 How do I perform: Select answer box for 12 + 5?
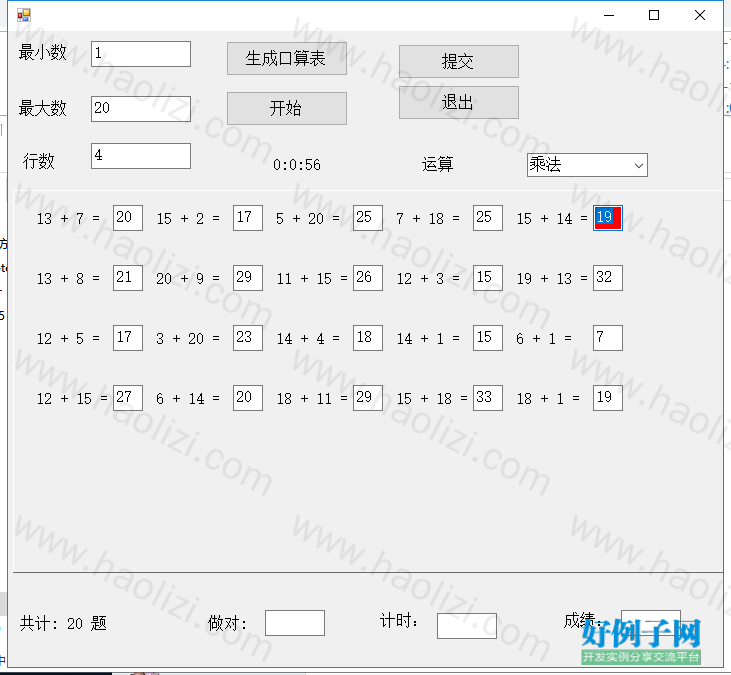[x=128, y=338]
